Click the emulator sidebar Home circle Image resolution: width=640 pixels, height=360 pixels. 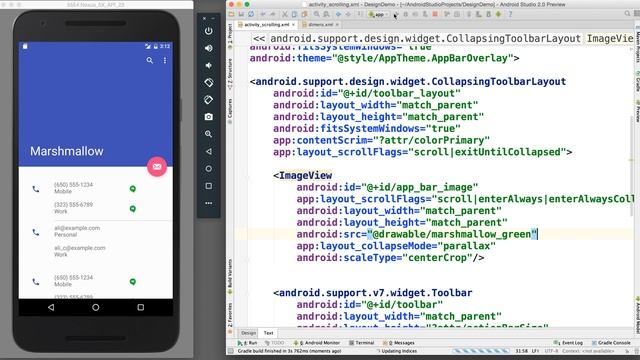point(209,169)
